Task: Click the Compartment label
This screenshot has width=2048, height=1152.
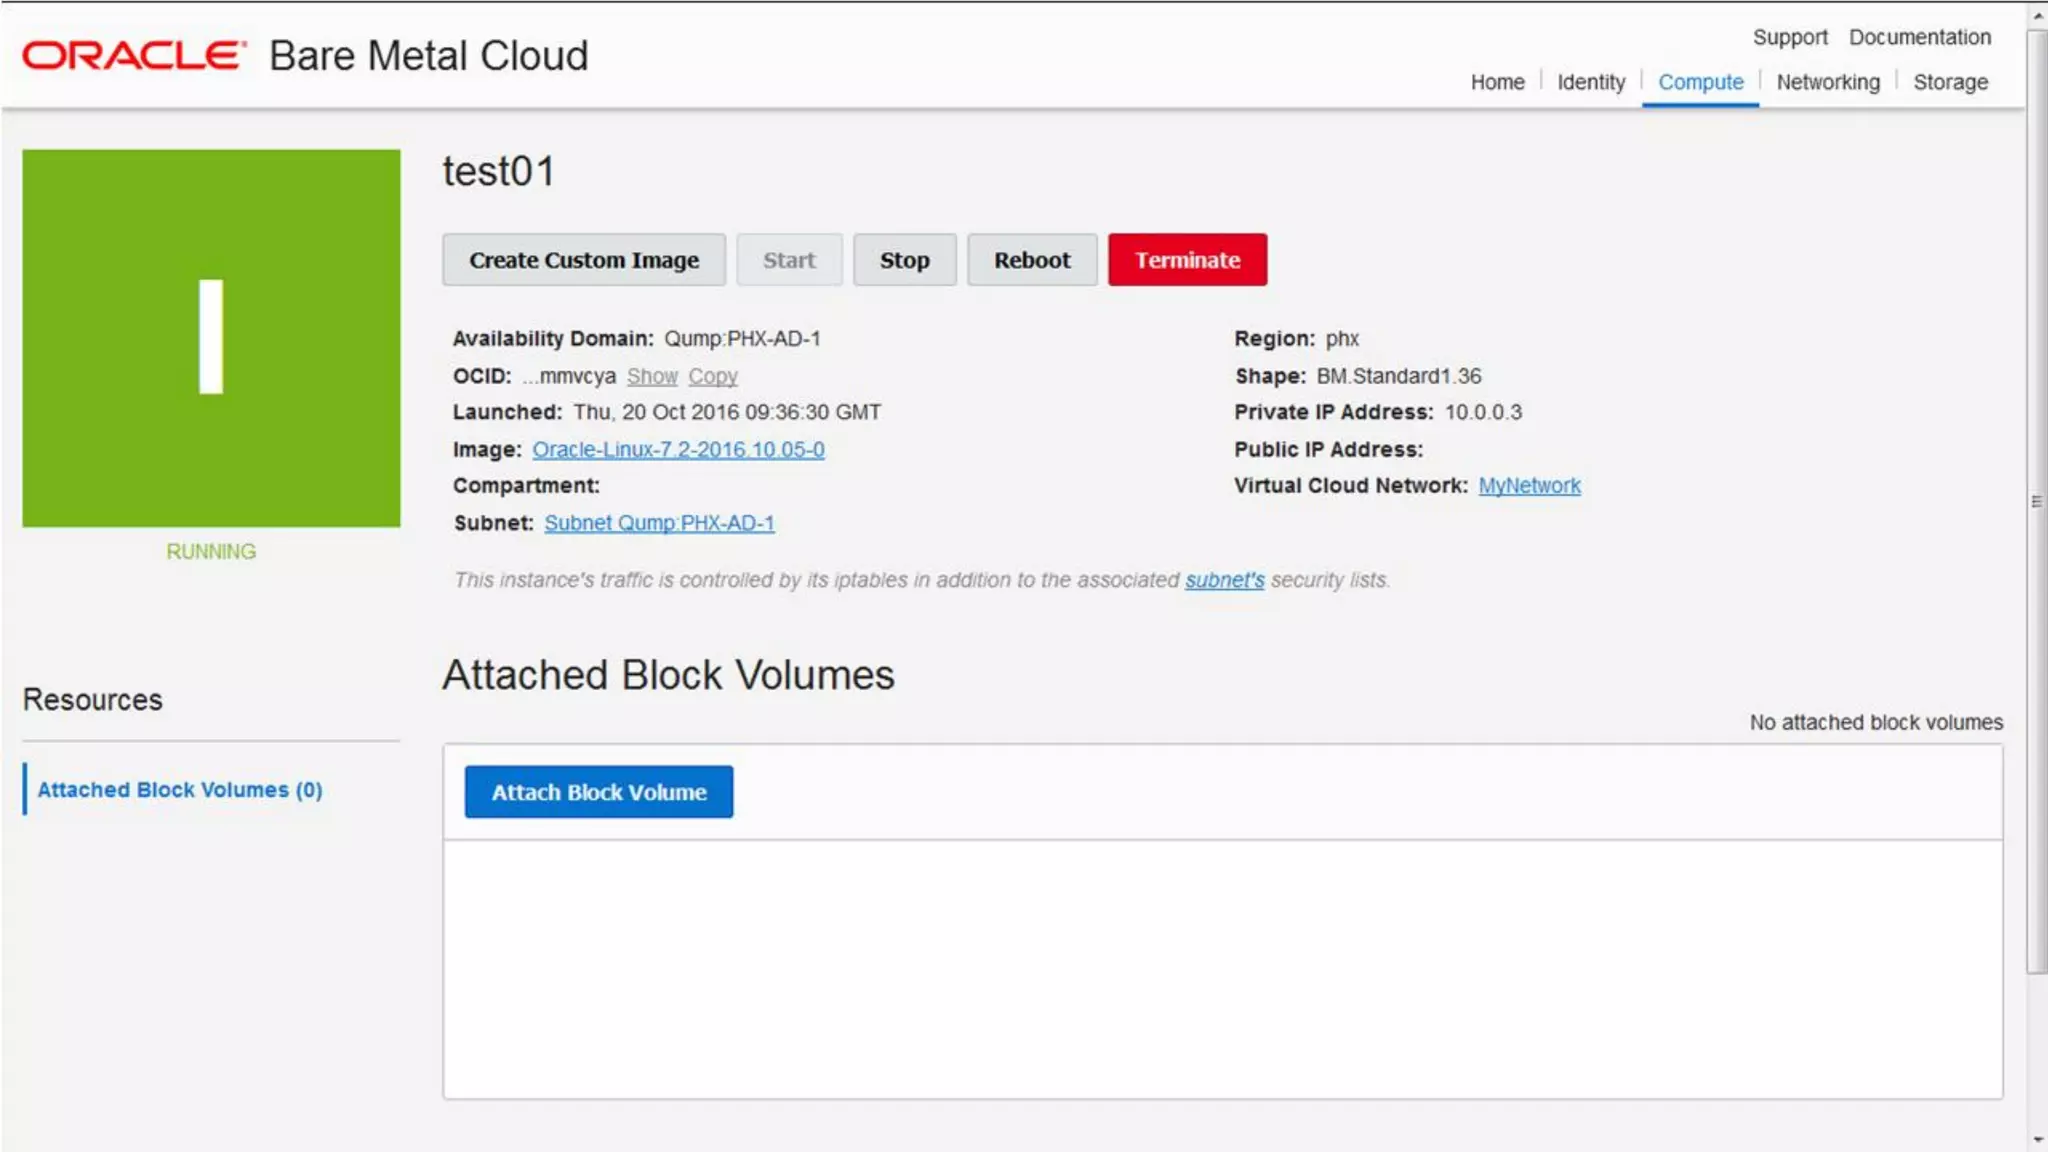Action: pos(526,486)
